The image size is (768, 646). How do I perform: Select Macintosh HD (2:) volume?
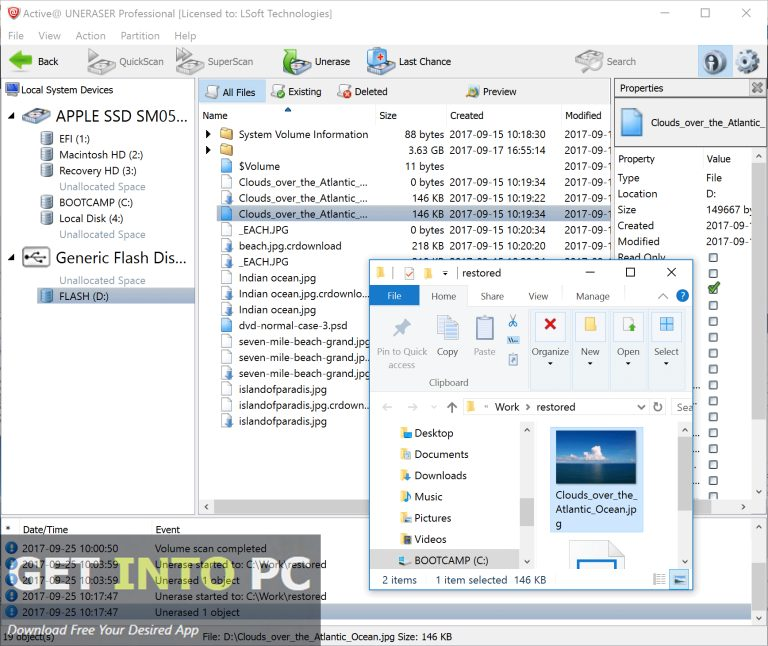100,155
